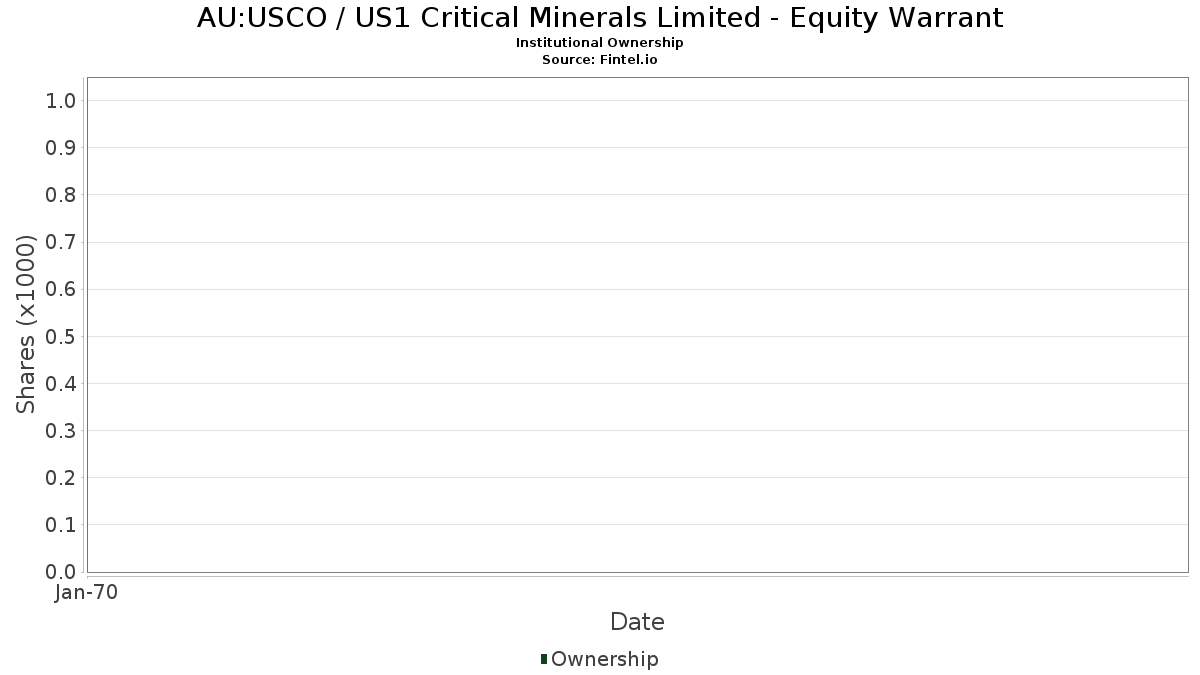Click the Date x-axis title
The image size is (1200, 675).
(x=637, y=622)
